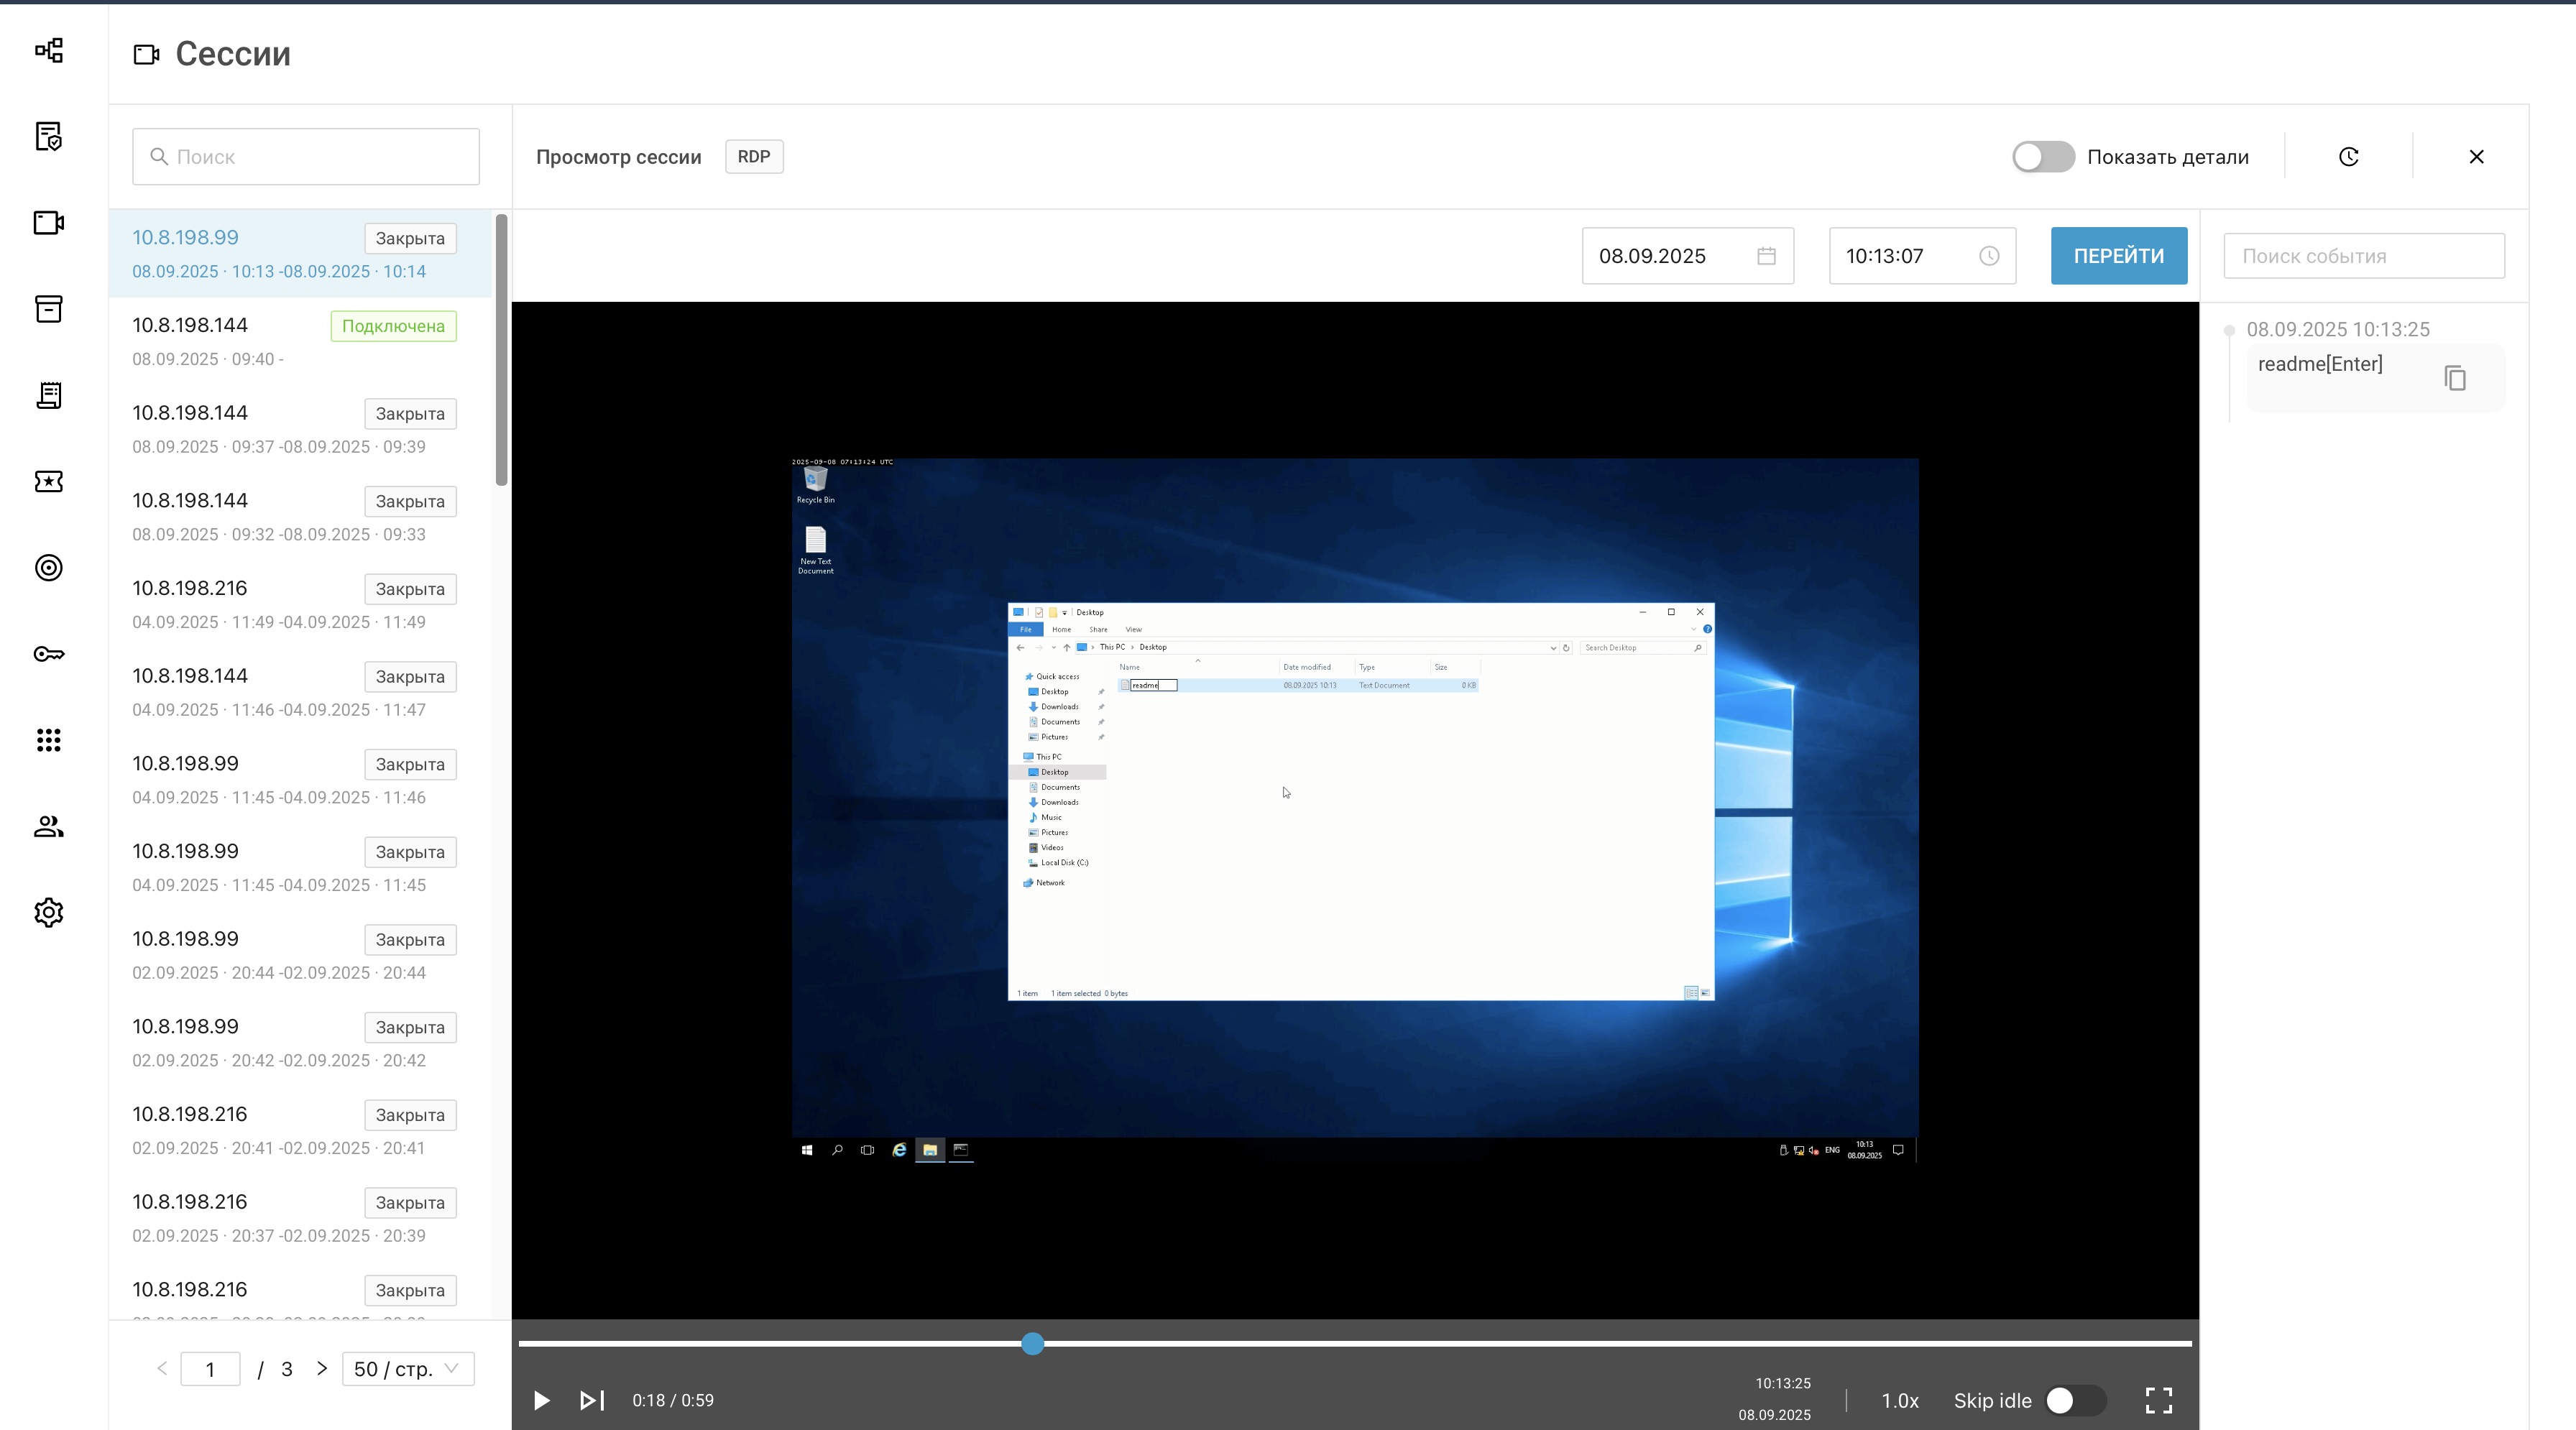This screenshot has width=2576, height=1430.
Task: Click the key icon in sidebar
Action: click(49, 654)
